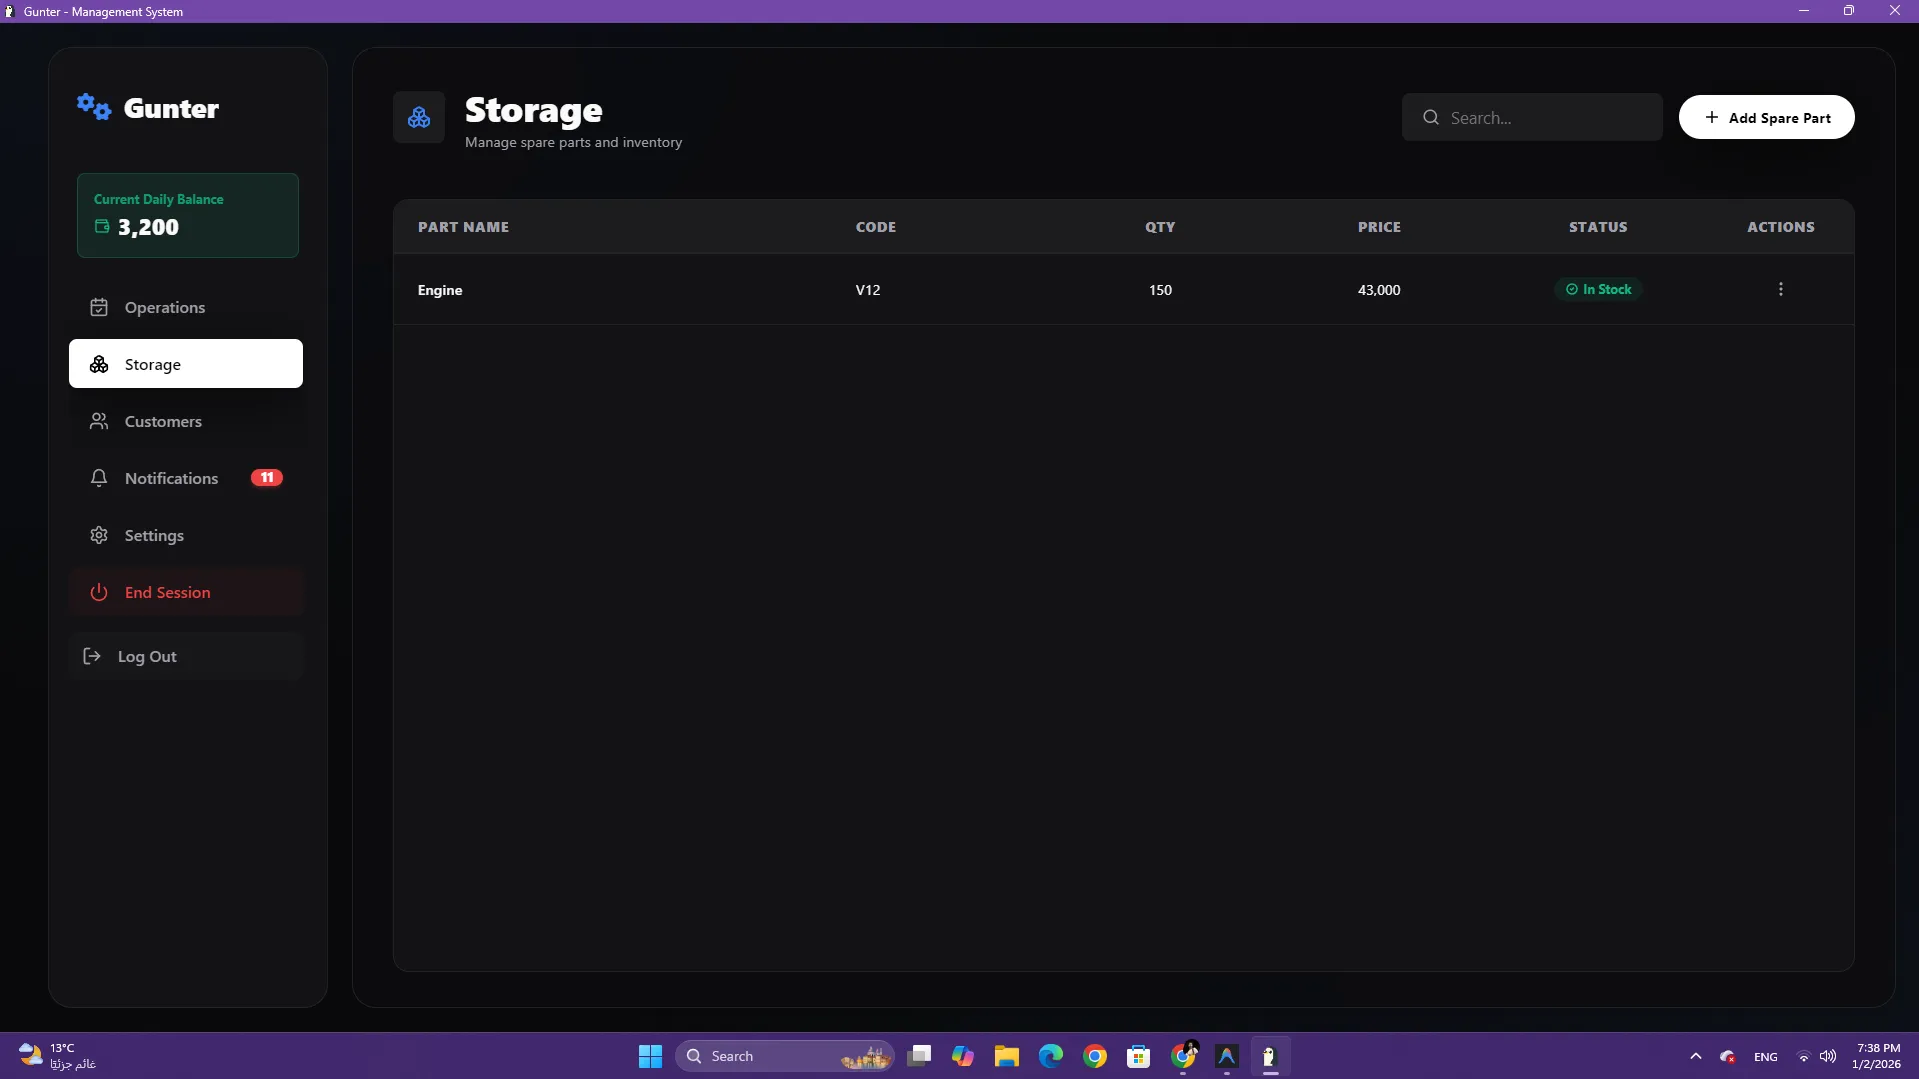Click the taskbar weather widget

click(x=58, y=1056)
